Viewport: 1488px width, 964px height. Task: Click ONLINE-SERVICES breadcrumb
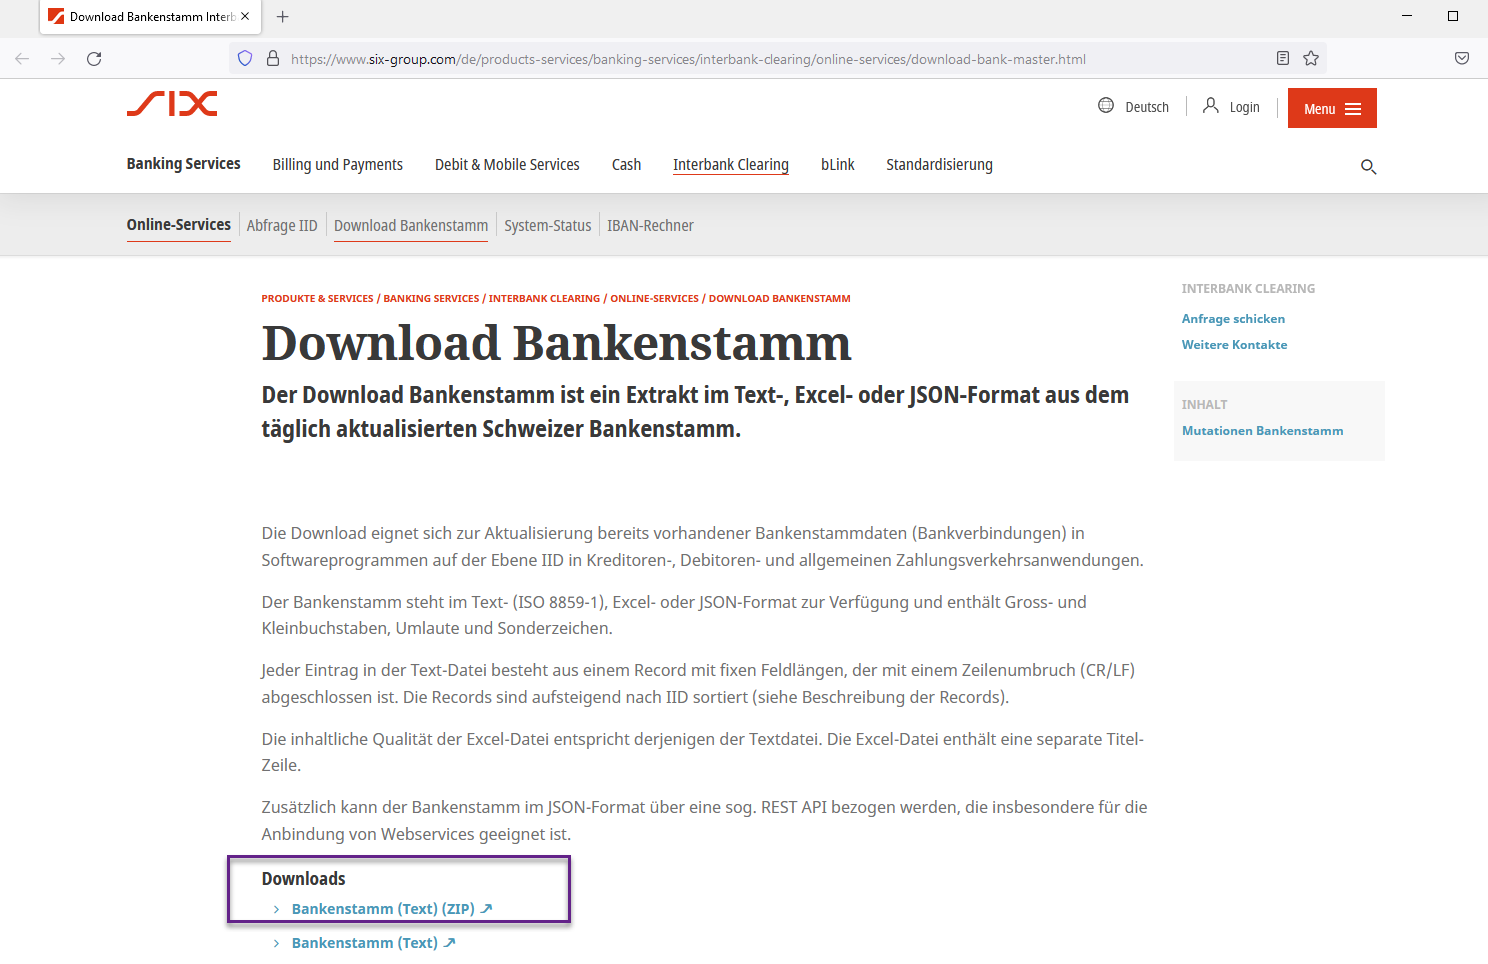(655, 299)
